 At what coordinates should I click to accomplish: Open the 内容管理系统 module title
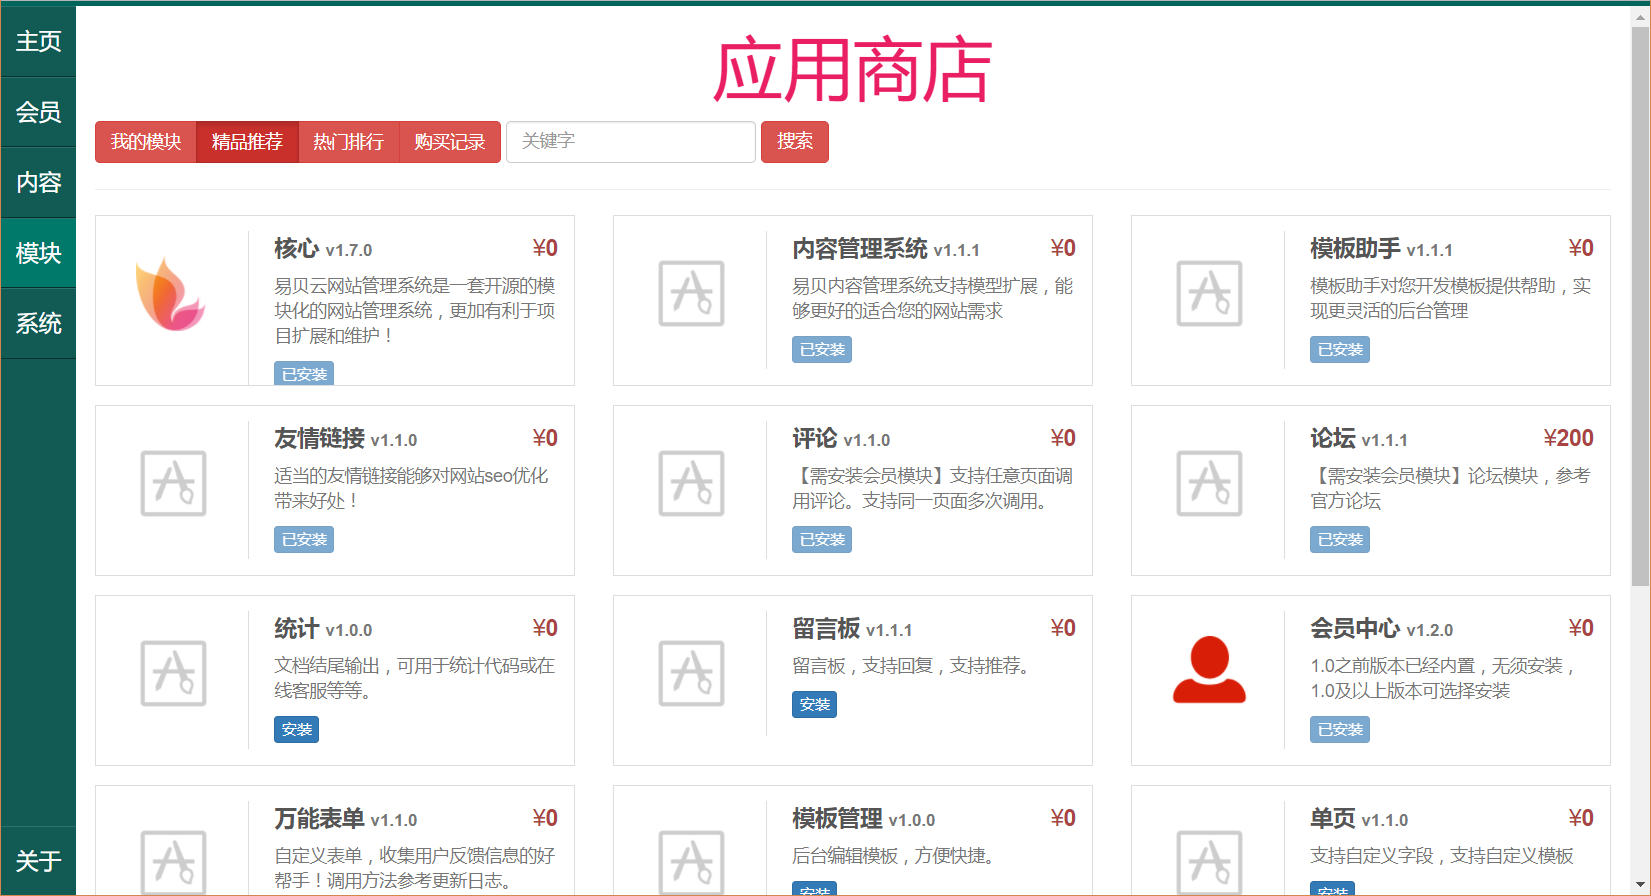pyautogui.click(x=860, y=248)
